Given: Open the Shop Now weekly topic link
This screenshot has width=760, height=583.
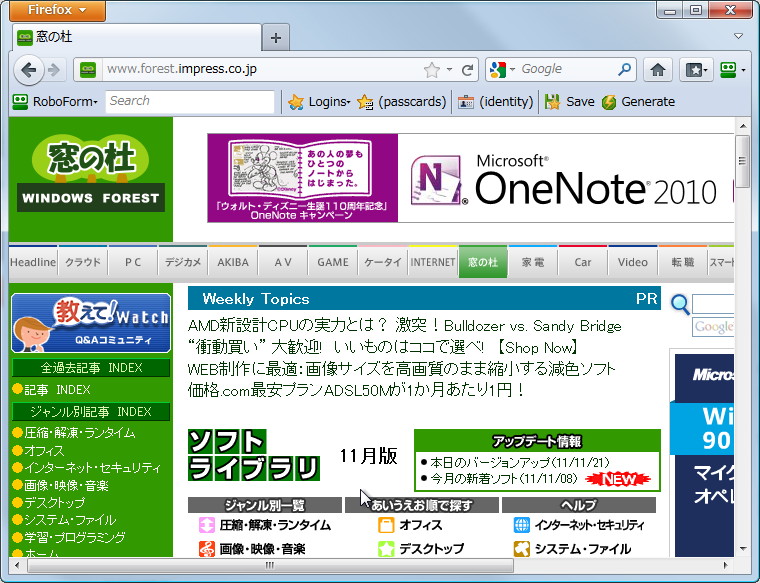Looking at the screenshot, I should [x=383, y=347].
